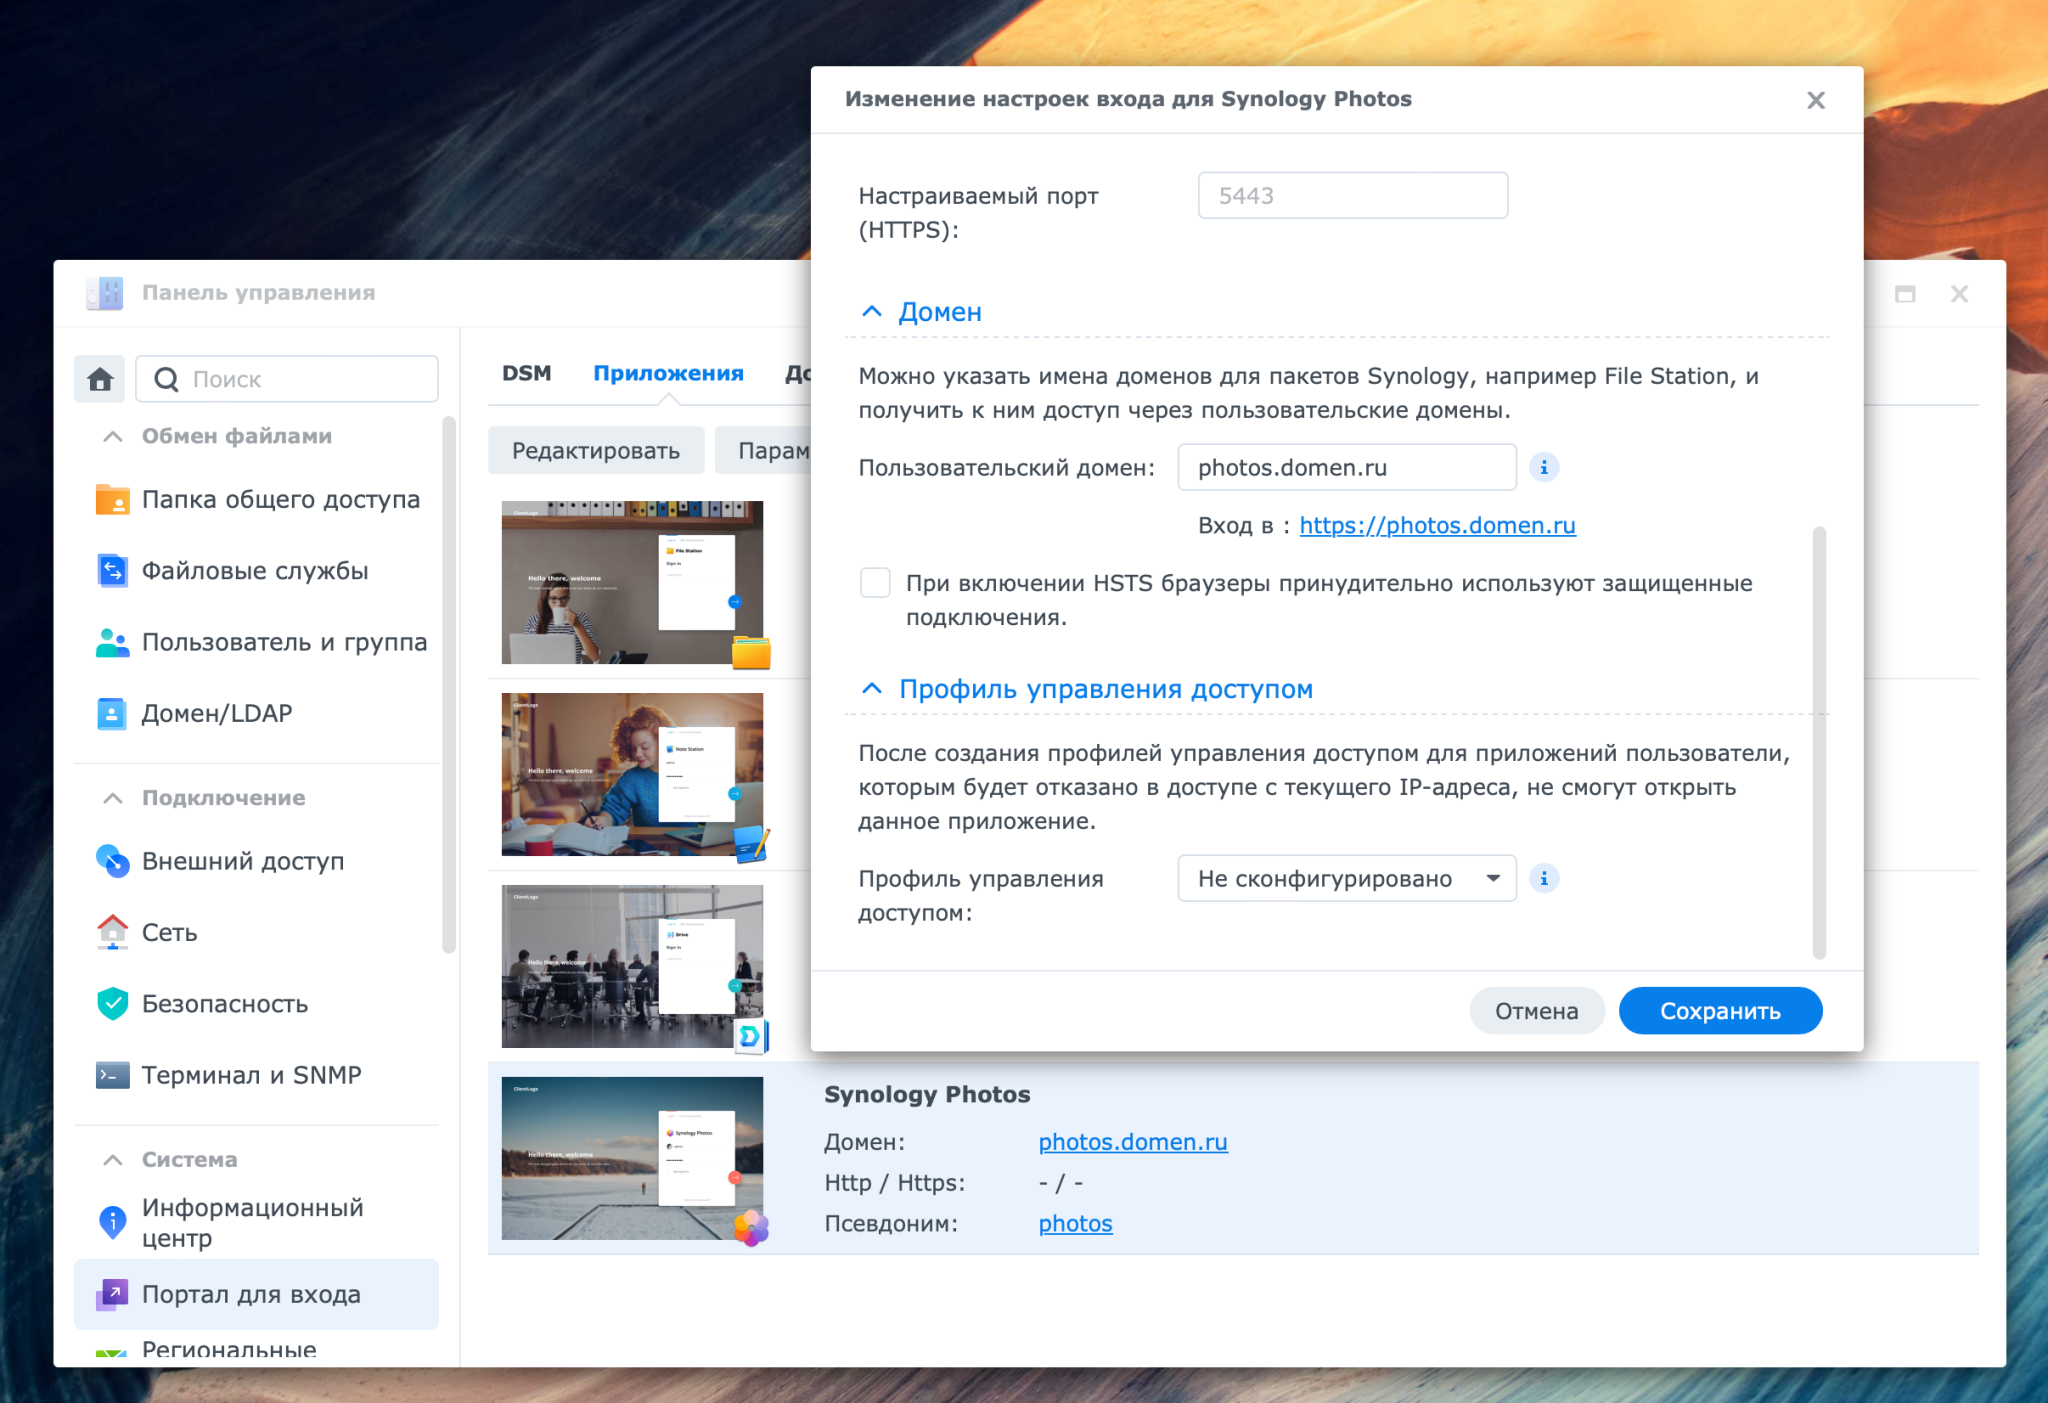Enable the HSTS checkbox
Viewport: 2048px width, 1403px height.
(875, 583)
